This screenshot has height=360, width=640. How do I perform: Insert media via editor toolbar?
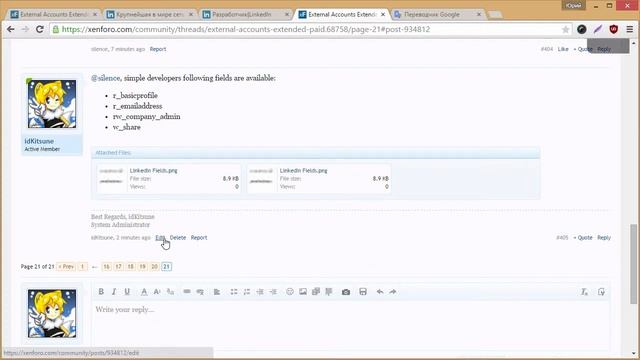pyautogui.click(x=316, y=291)
